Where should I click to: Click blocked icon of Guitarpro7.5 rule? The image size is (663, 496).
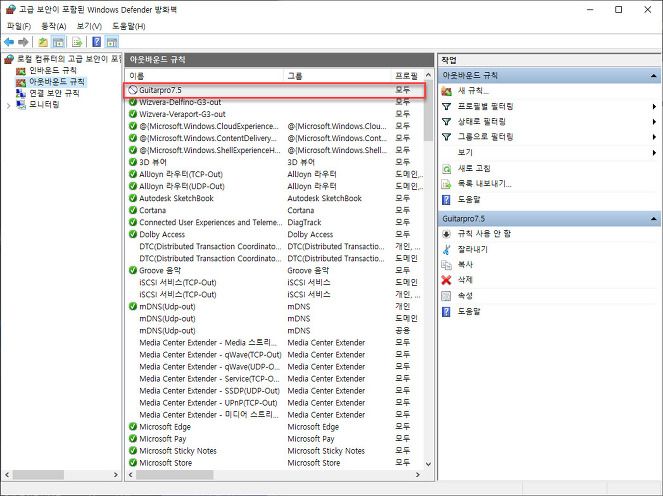click(x=133, y=90)
